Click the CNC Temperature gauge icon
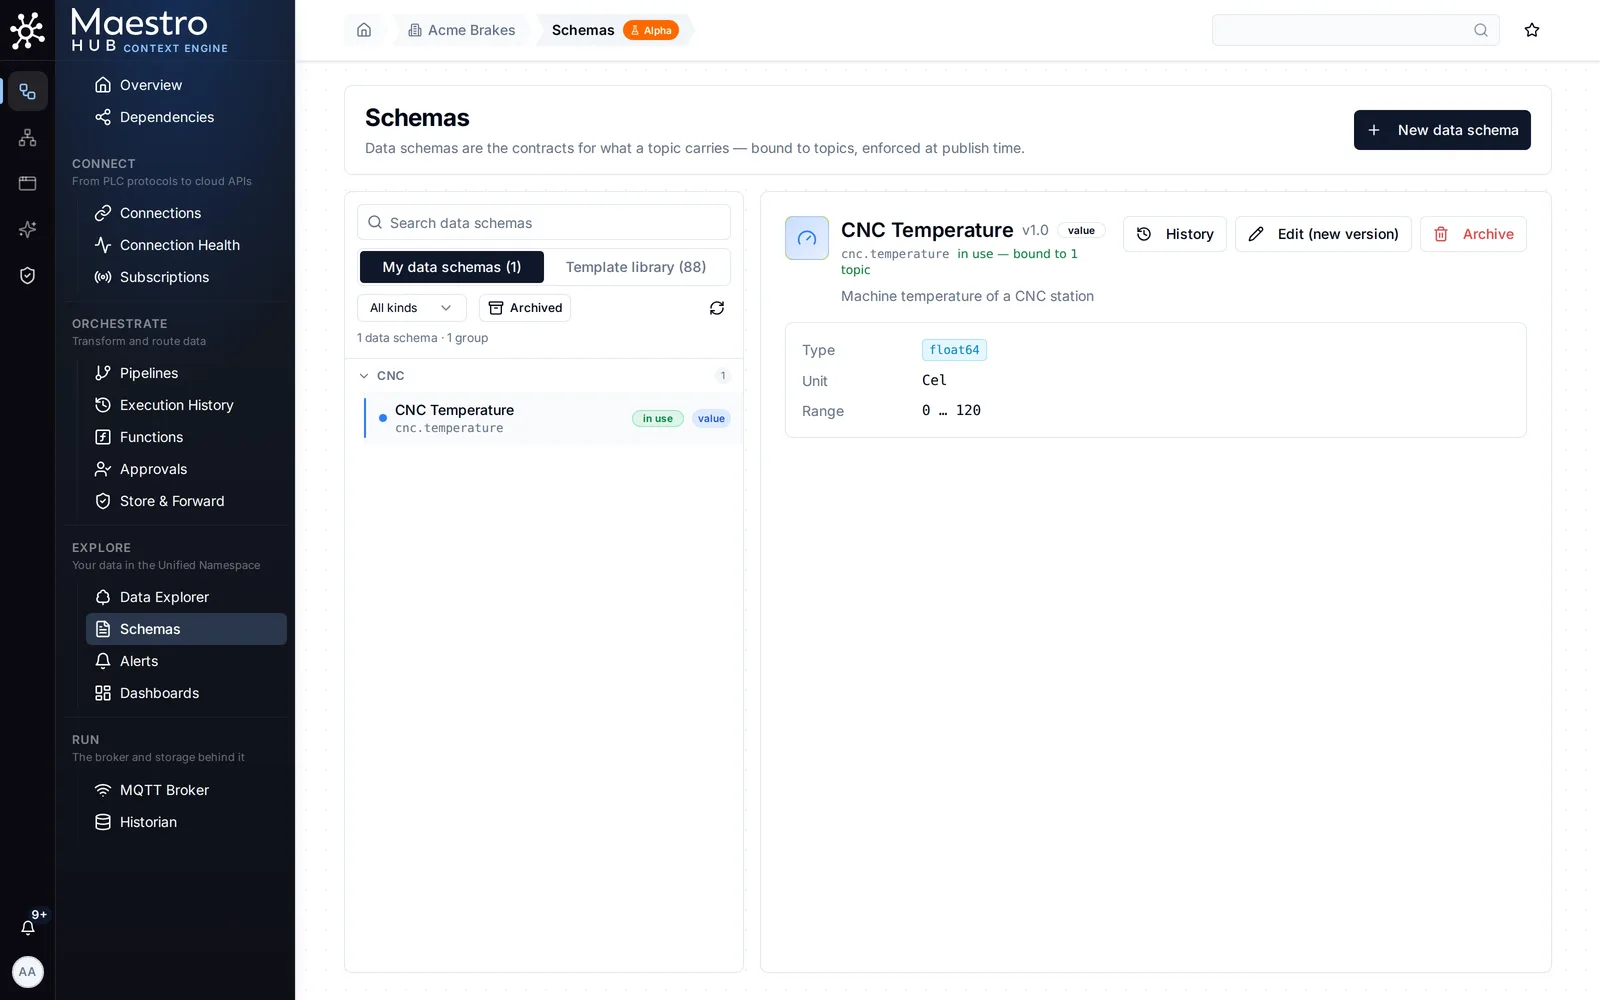The width and height of the screenshot is (1600, 1000). click(807, 238)
